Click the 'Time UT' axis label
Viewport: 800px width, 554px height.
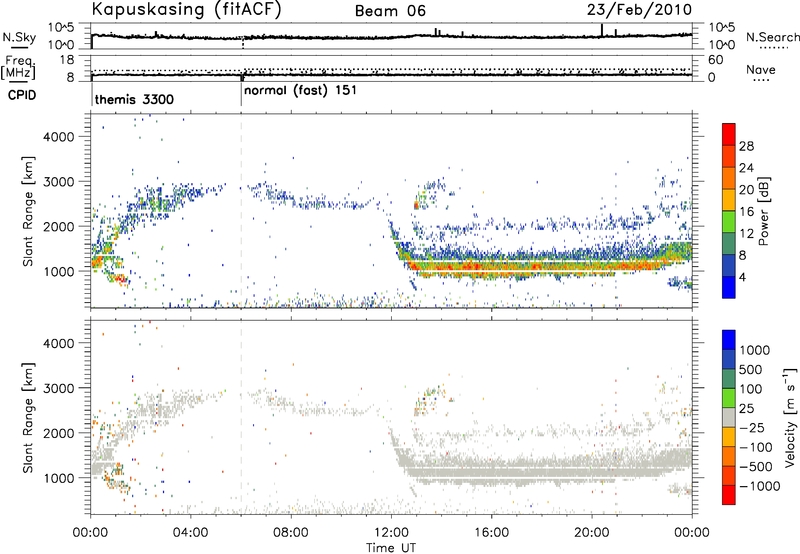pos(391,548)
